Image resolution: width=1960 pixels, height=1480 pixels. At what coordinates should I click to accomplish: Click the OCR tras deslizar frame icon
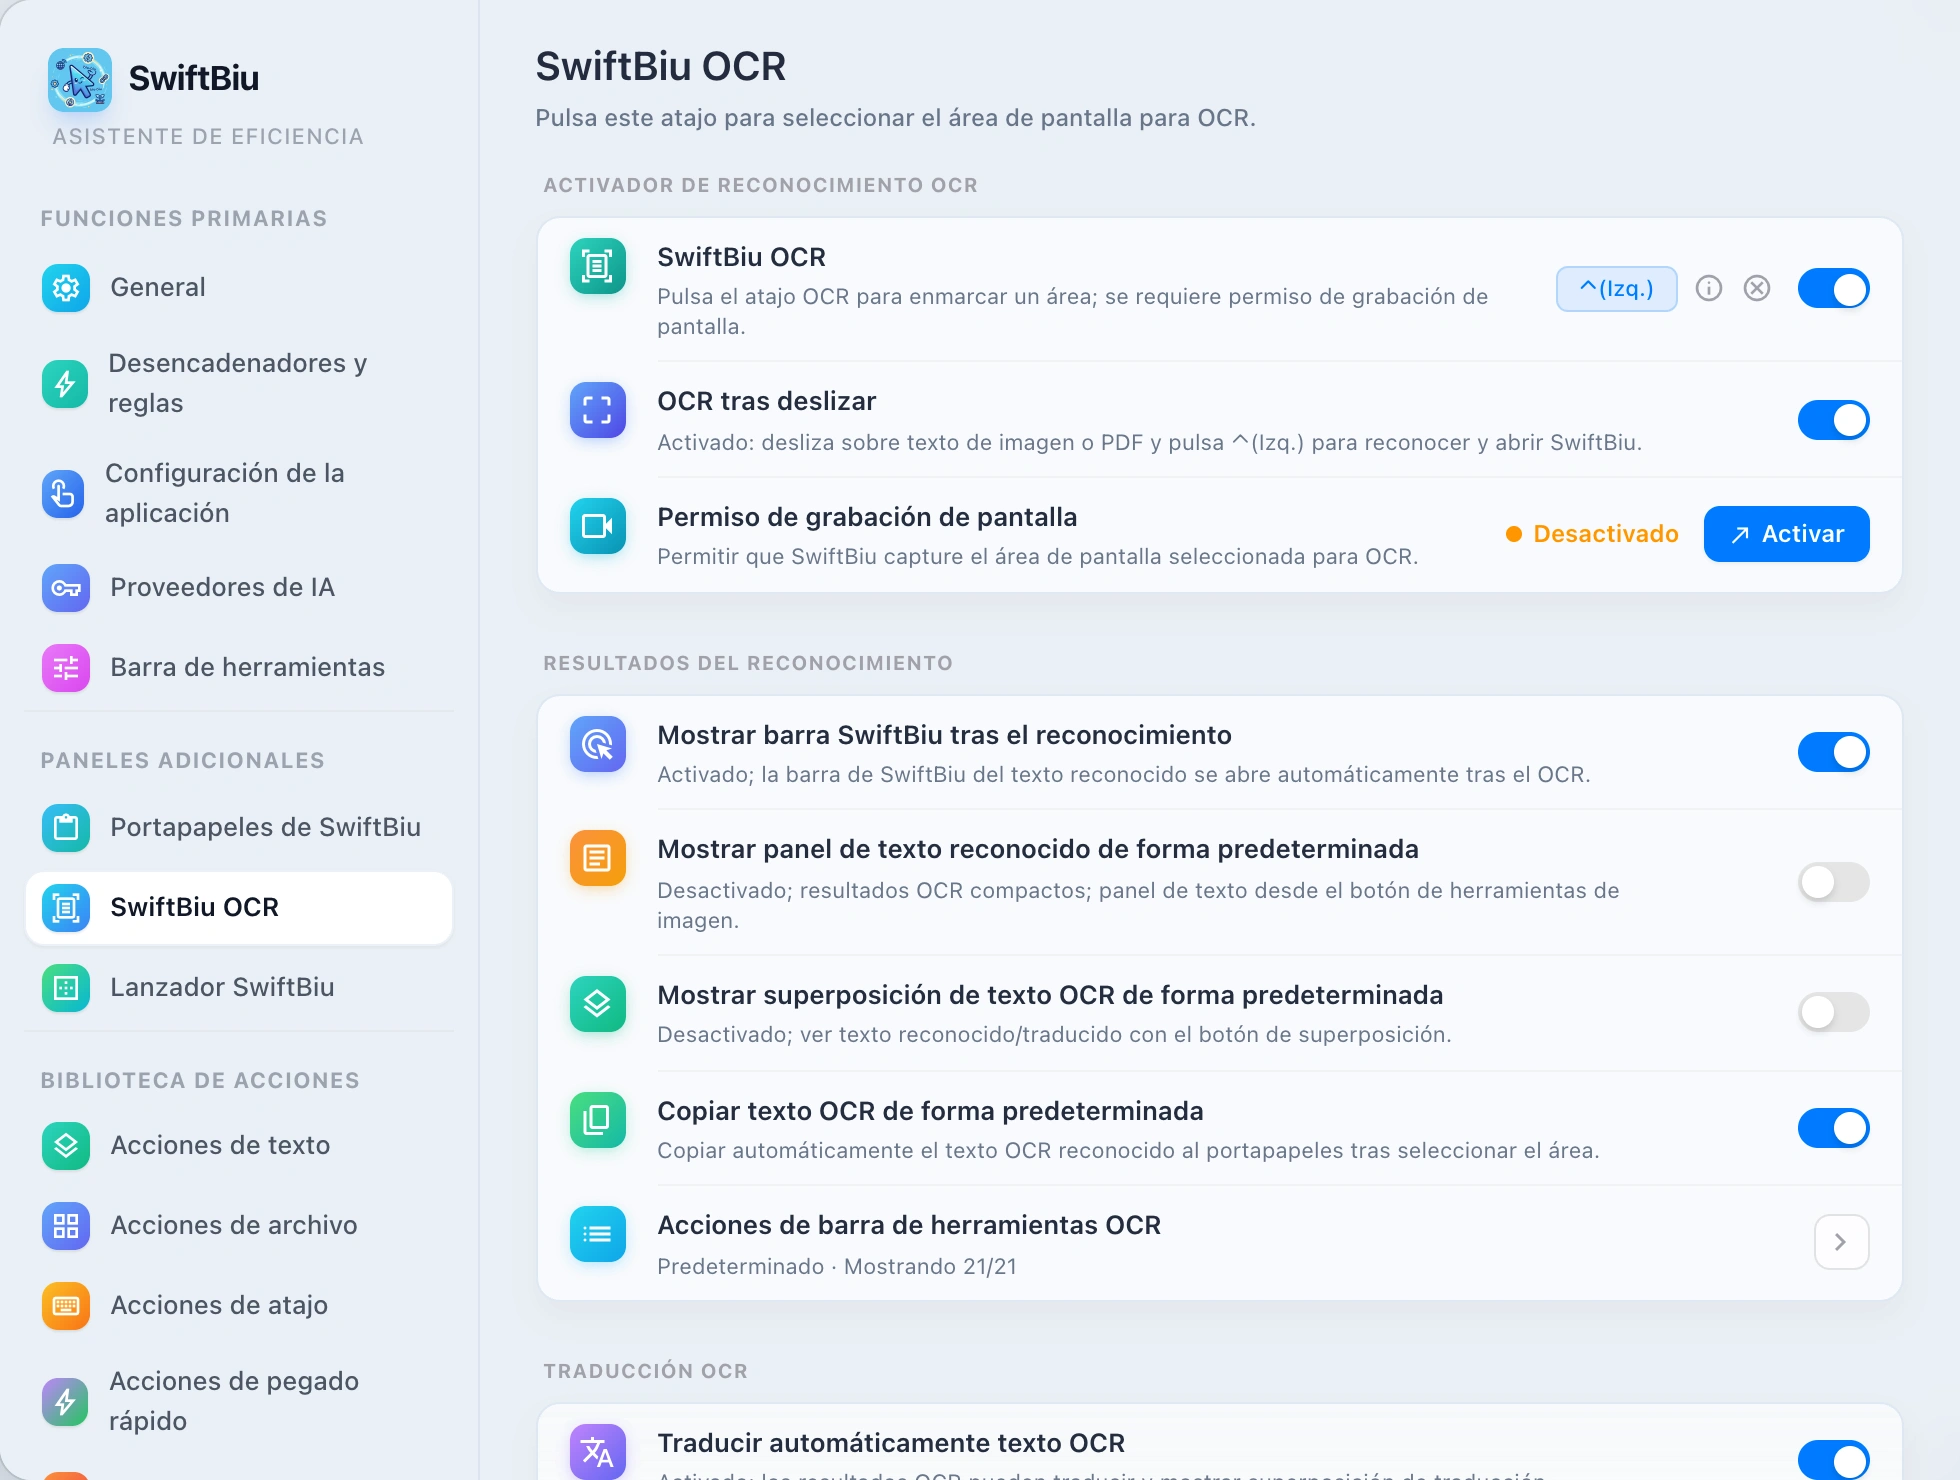[x=598, y=410]
